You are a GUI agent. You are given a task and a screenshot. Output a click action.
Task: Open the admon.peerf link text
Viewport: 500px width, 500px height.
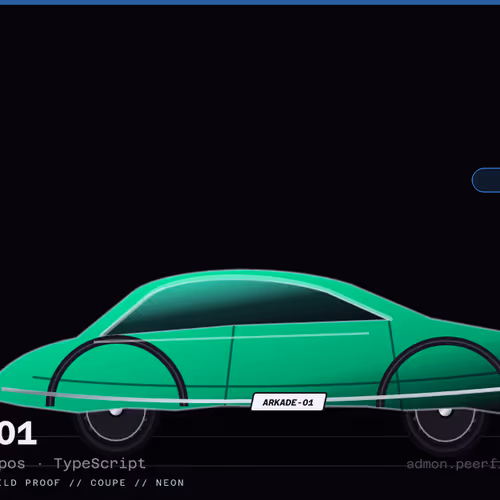pyautogui.click(x=453, y=464)
